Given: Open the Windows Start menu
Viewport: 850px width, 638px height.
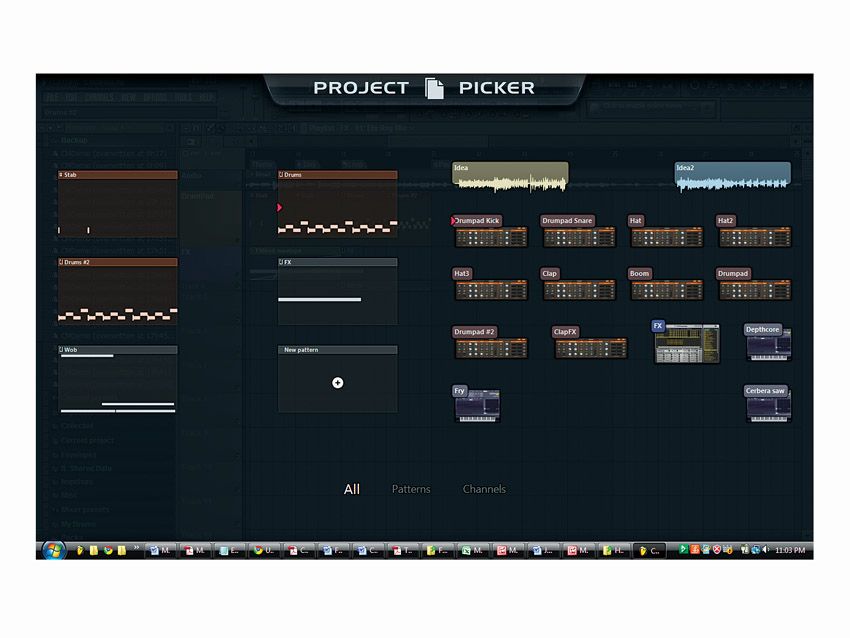Looking at the screenshot, I should [x=53, y=550].
